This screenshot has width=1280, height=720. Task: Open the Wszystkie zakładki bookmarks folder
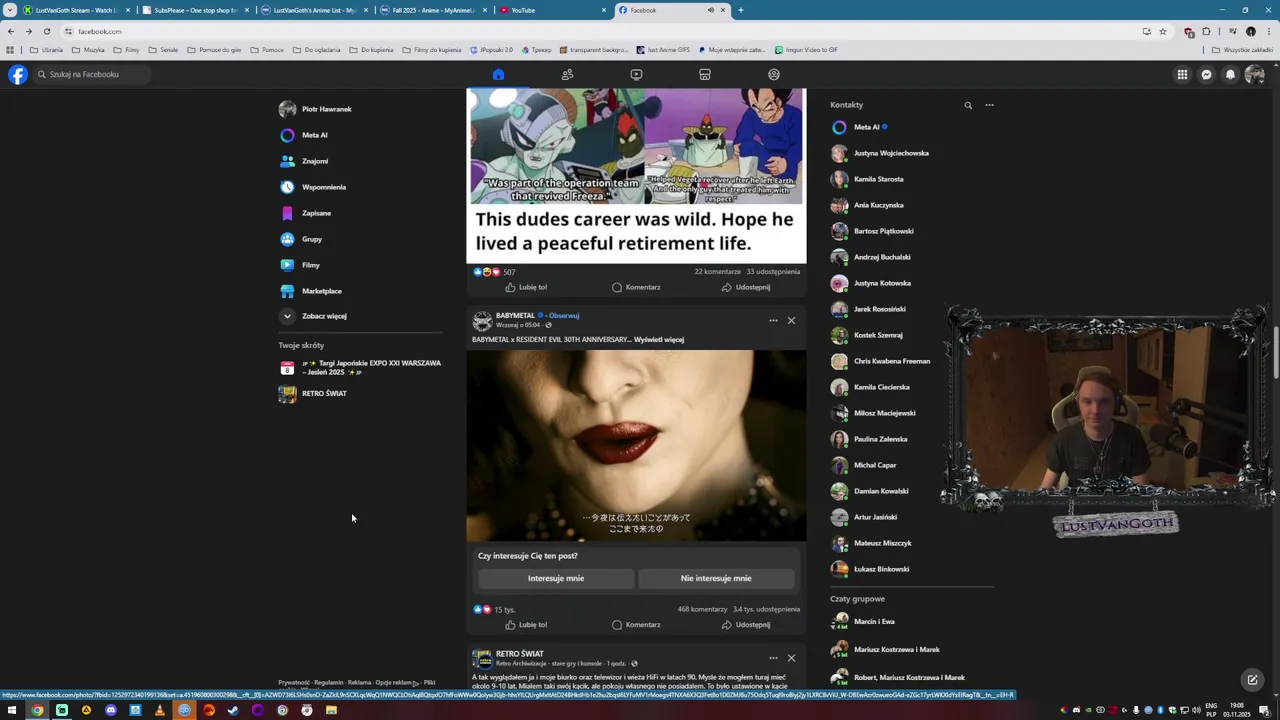[x=1243, y=50]
